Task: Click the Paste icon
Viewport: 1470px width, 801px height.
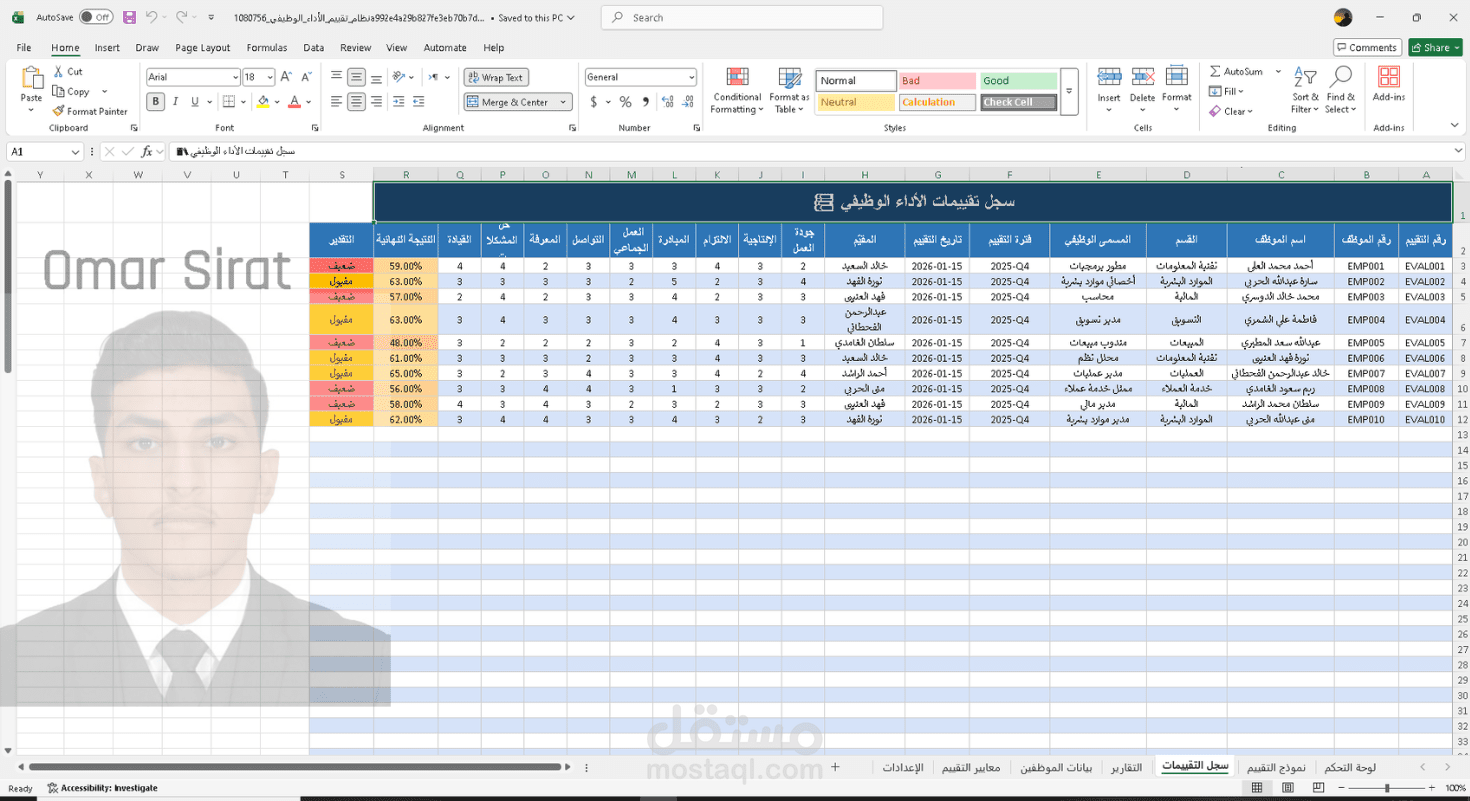Action: tap(32, 79)
